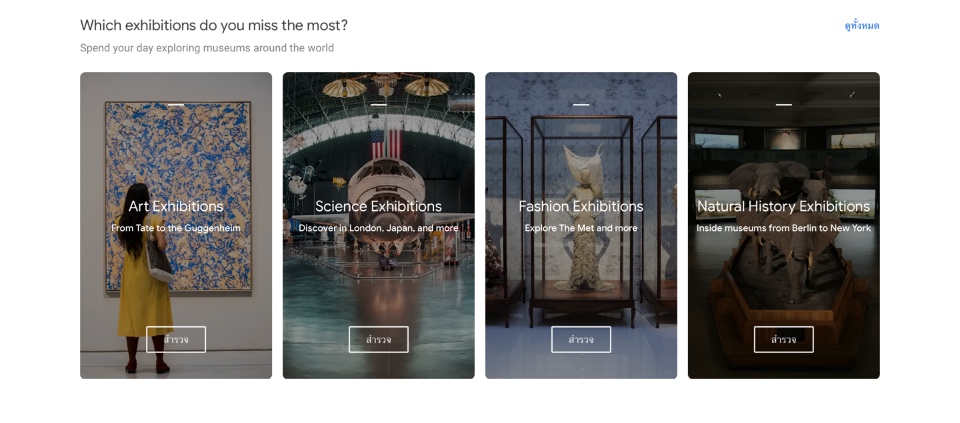Viewport: 960px width, 423px height.
Task: Click the white indicator bar on Art card
Action: pos(176,105)
